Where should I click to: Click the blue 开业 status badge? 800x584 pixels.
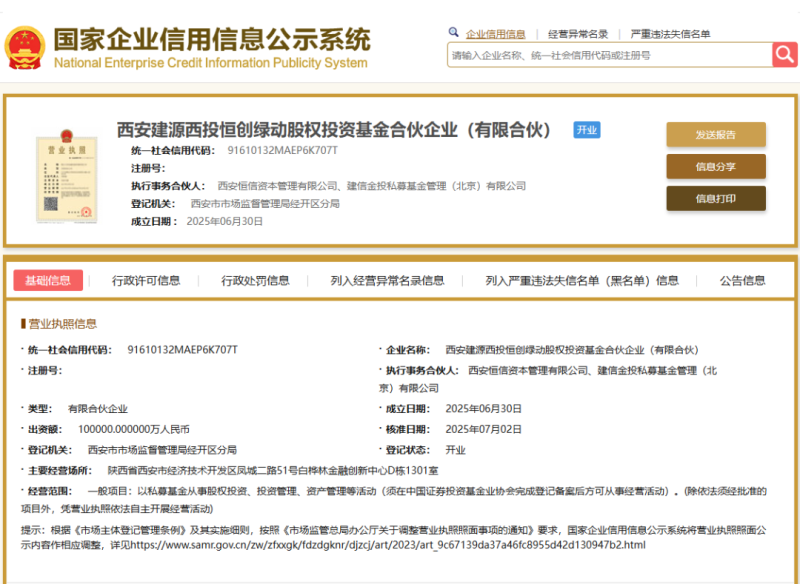pyautogui.click(x=586, y=130)
